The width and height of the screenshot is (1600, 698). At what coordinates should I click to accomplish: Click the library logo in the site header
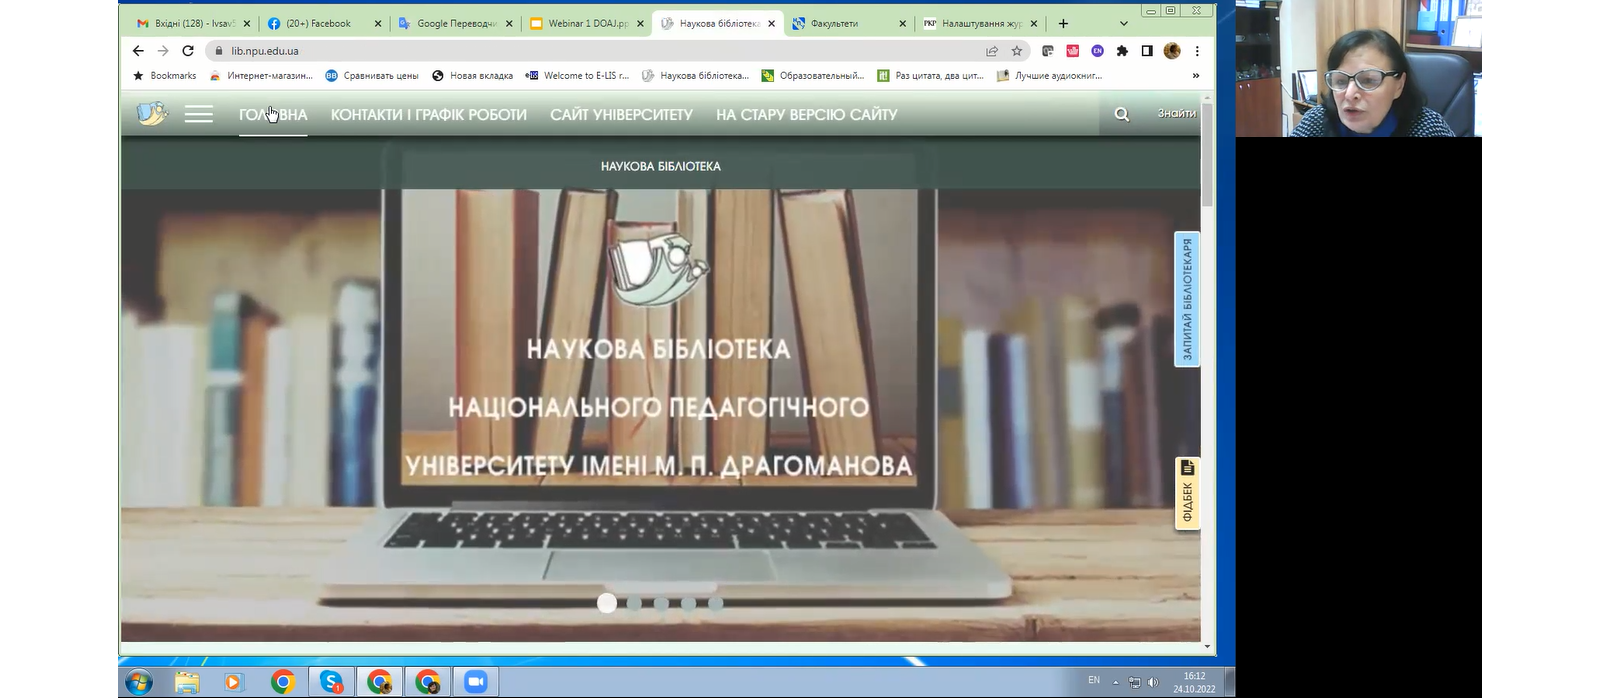point(152,113)
